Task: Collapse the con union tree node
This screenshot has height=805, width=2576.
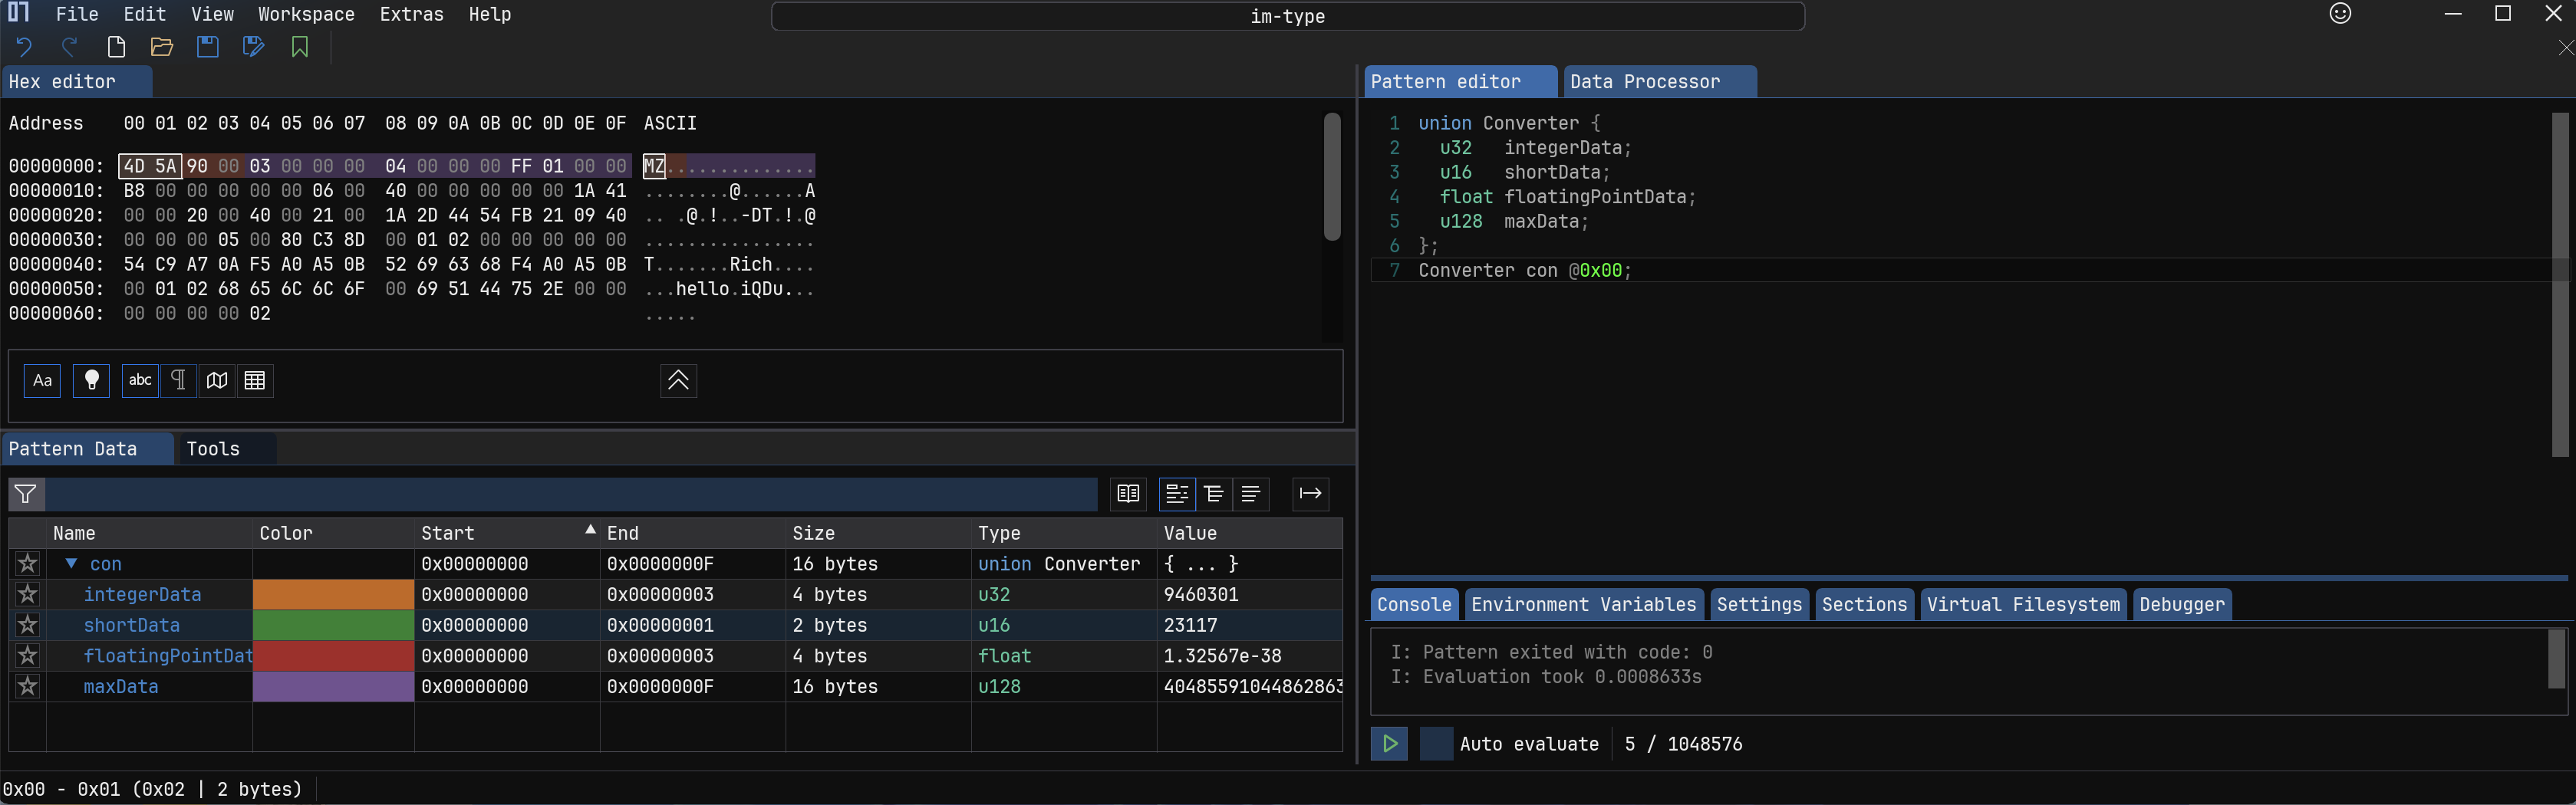Action: coord(71,564)
